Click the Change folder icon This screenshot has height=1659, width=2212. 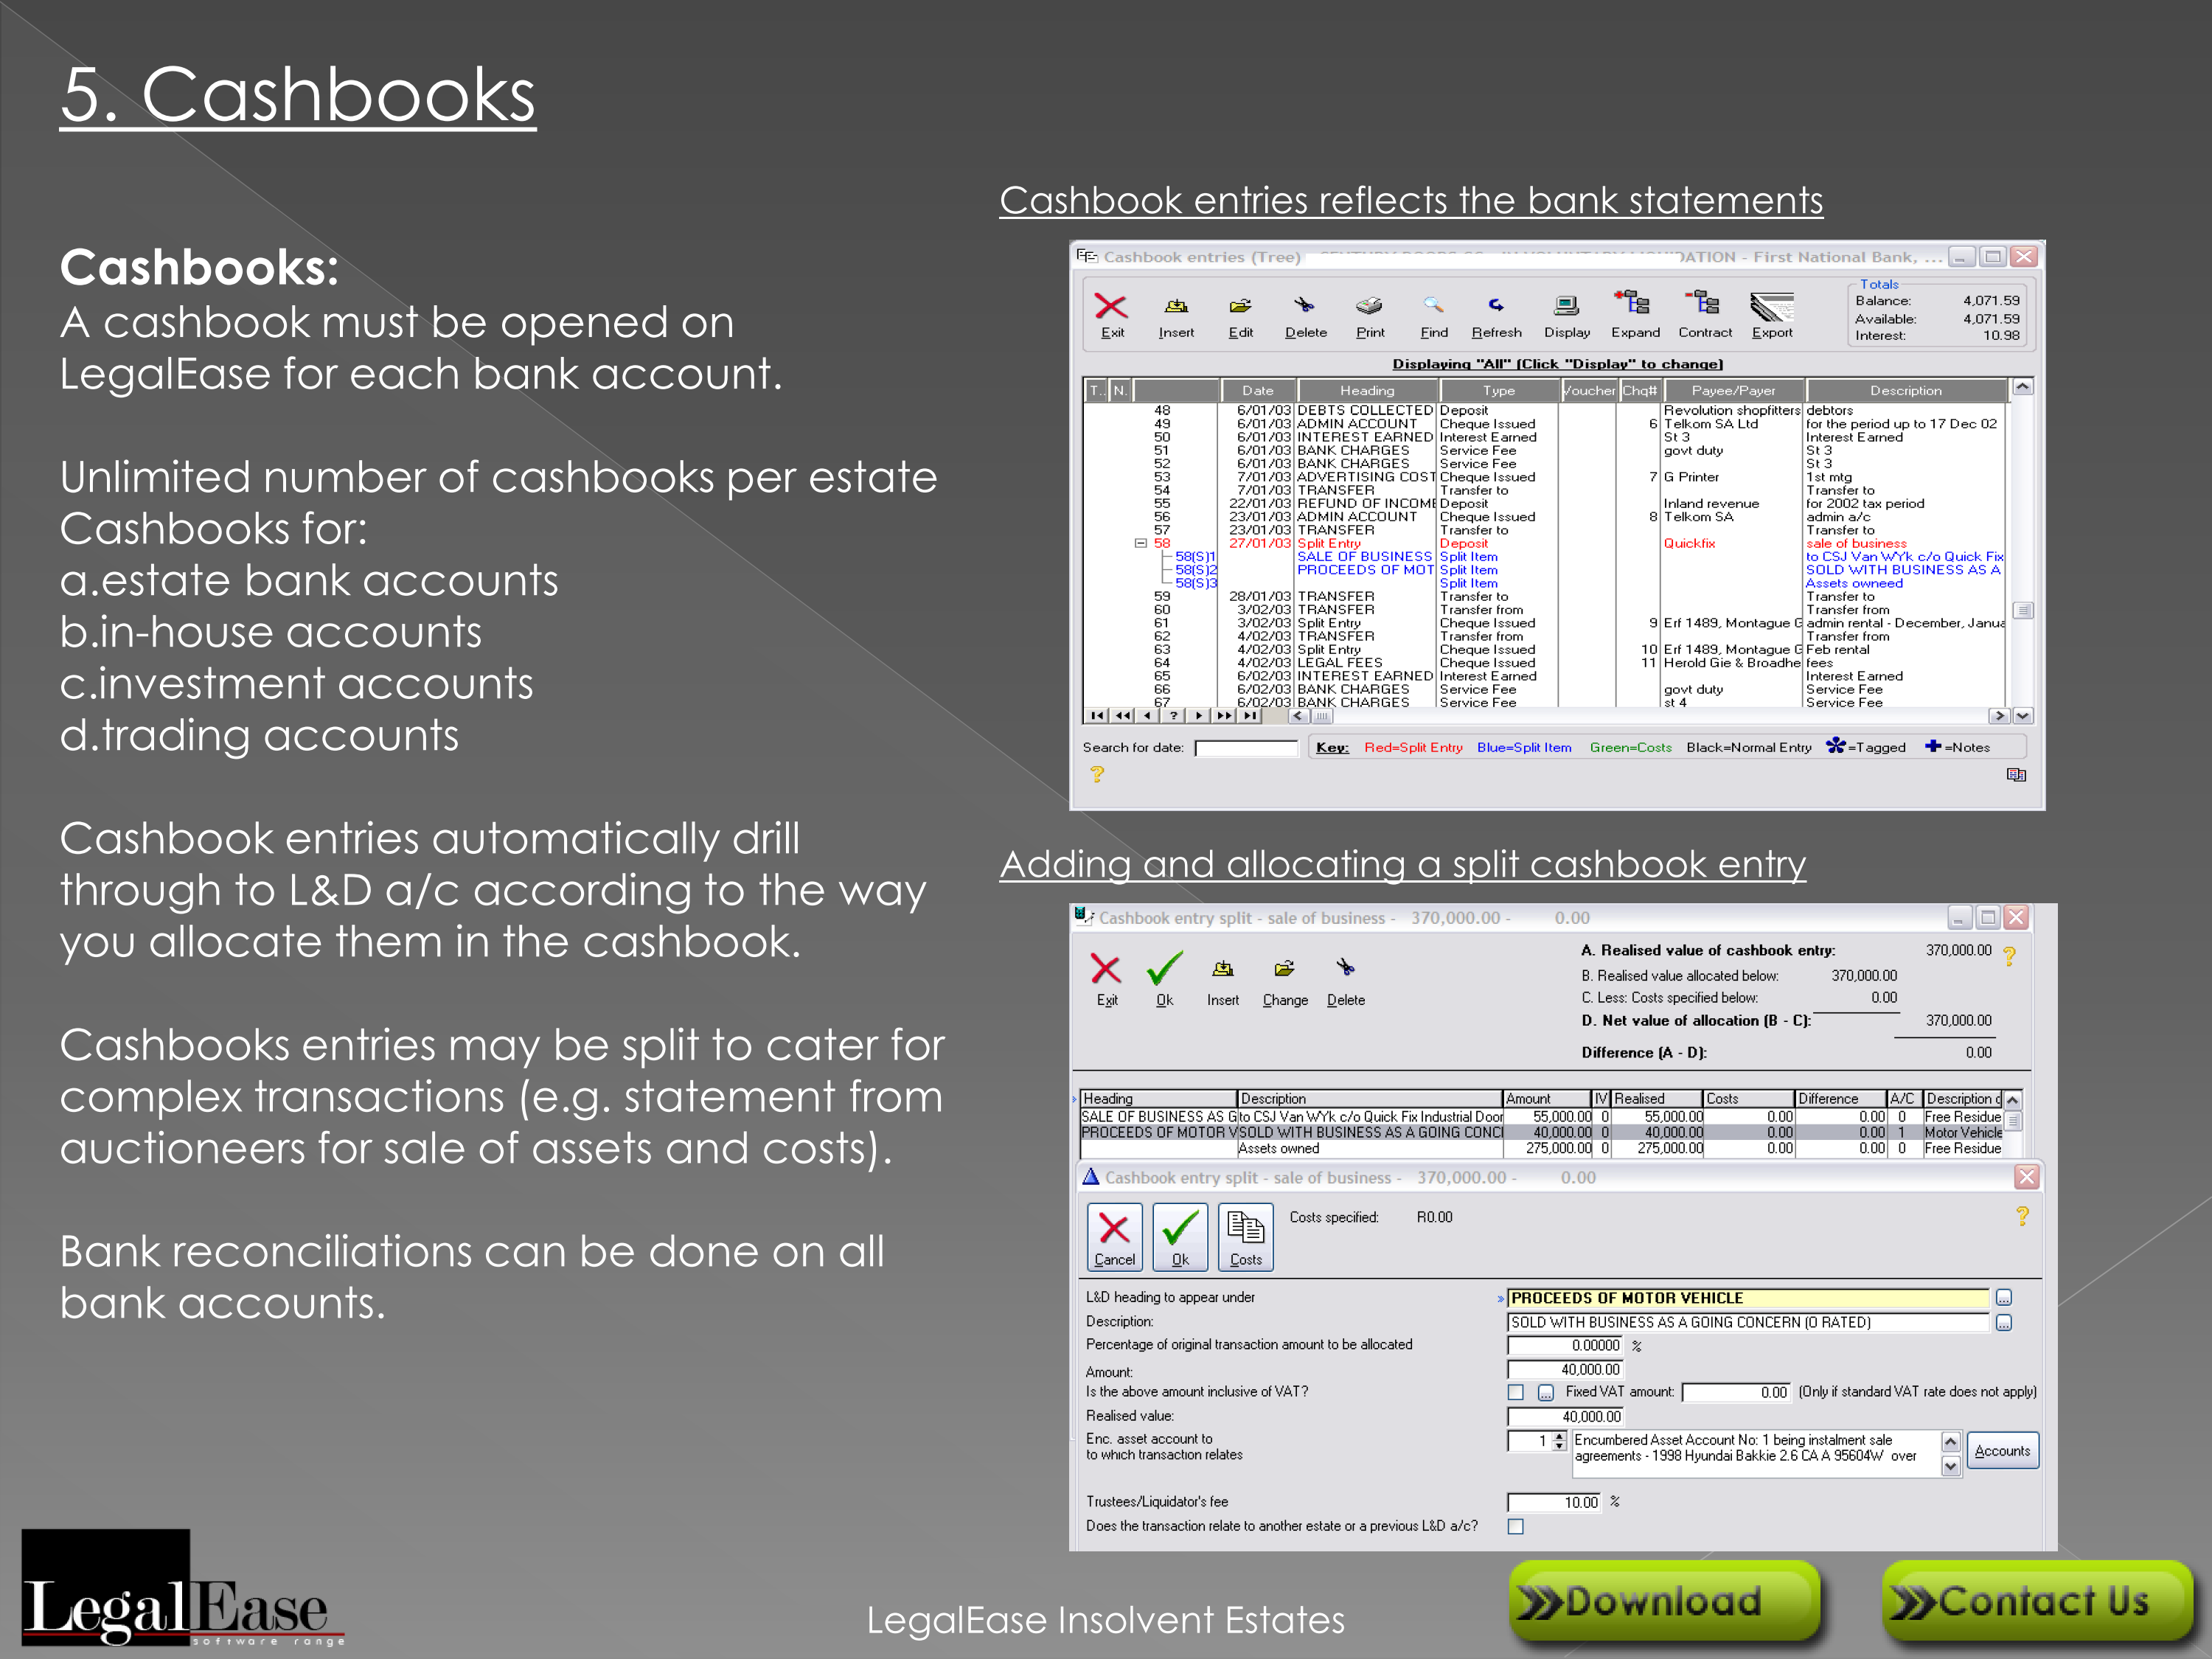click(x=1285, y=968)
